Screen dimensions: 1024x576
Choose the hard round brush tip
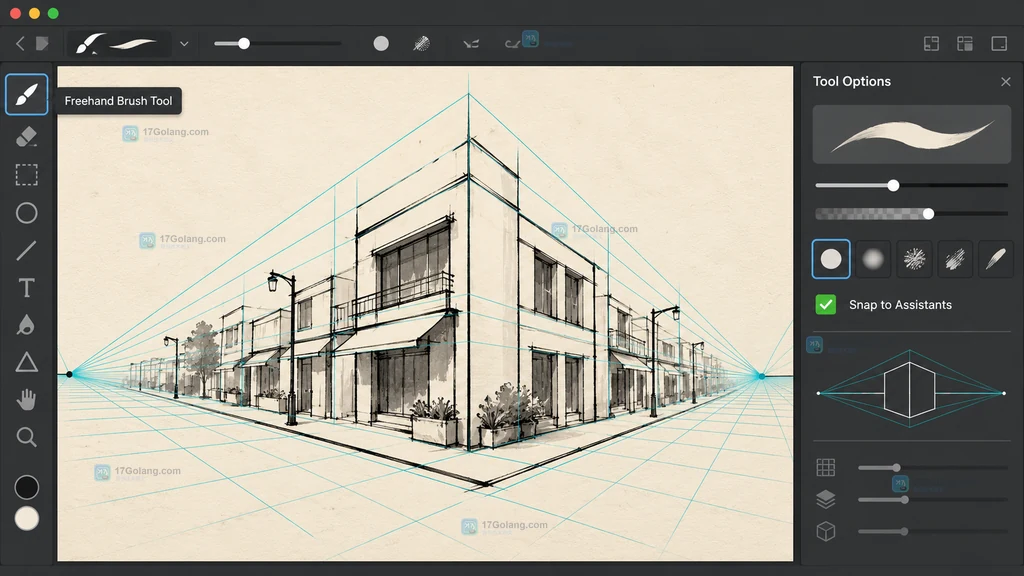(831, 259)
